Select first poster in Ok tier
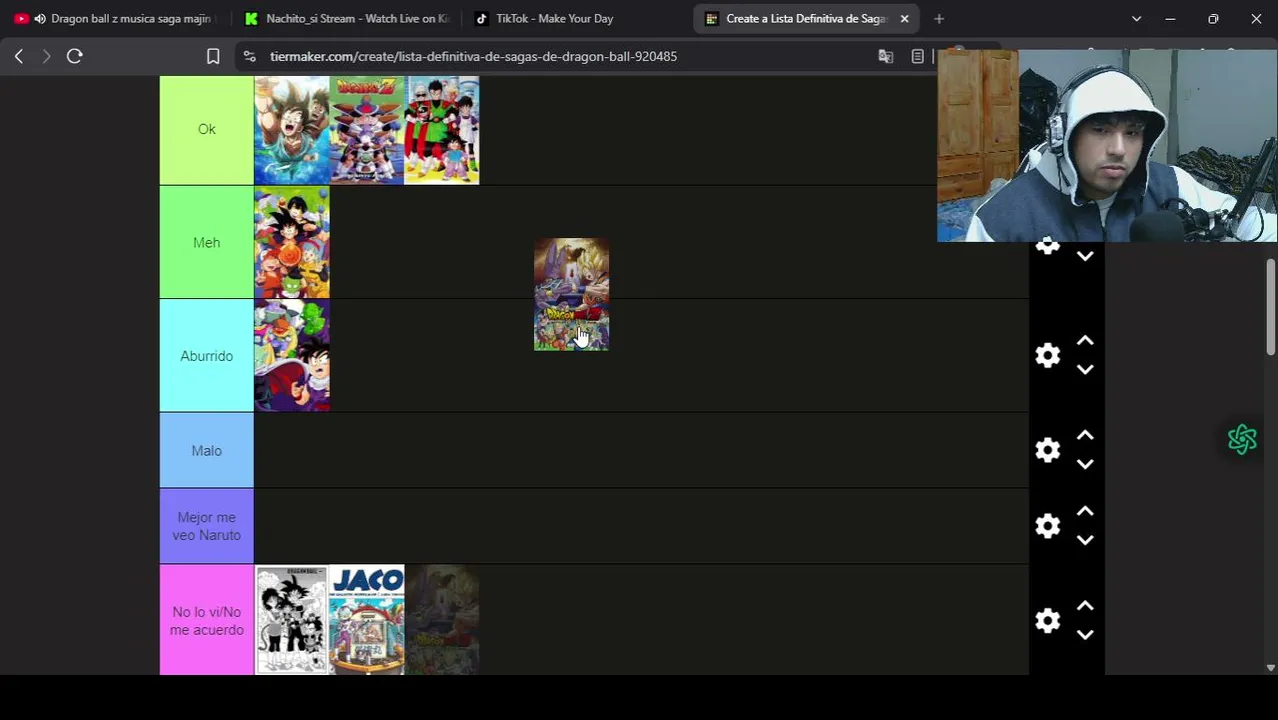 point(292,130)
